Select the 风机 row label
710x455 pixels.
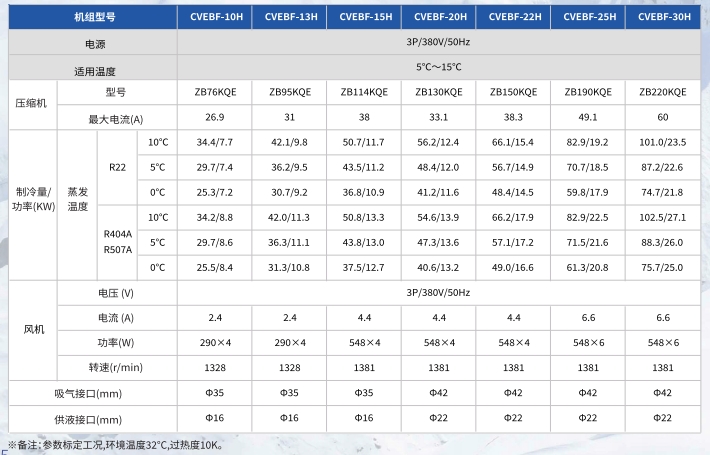tap(34, 329)
